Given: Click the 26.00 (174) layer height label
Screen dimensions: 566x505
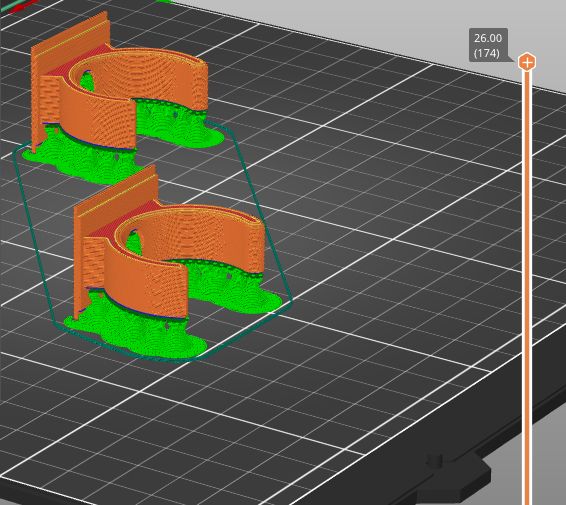Looking at the screenshot, I should 488,45.
